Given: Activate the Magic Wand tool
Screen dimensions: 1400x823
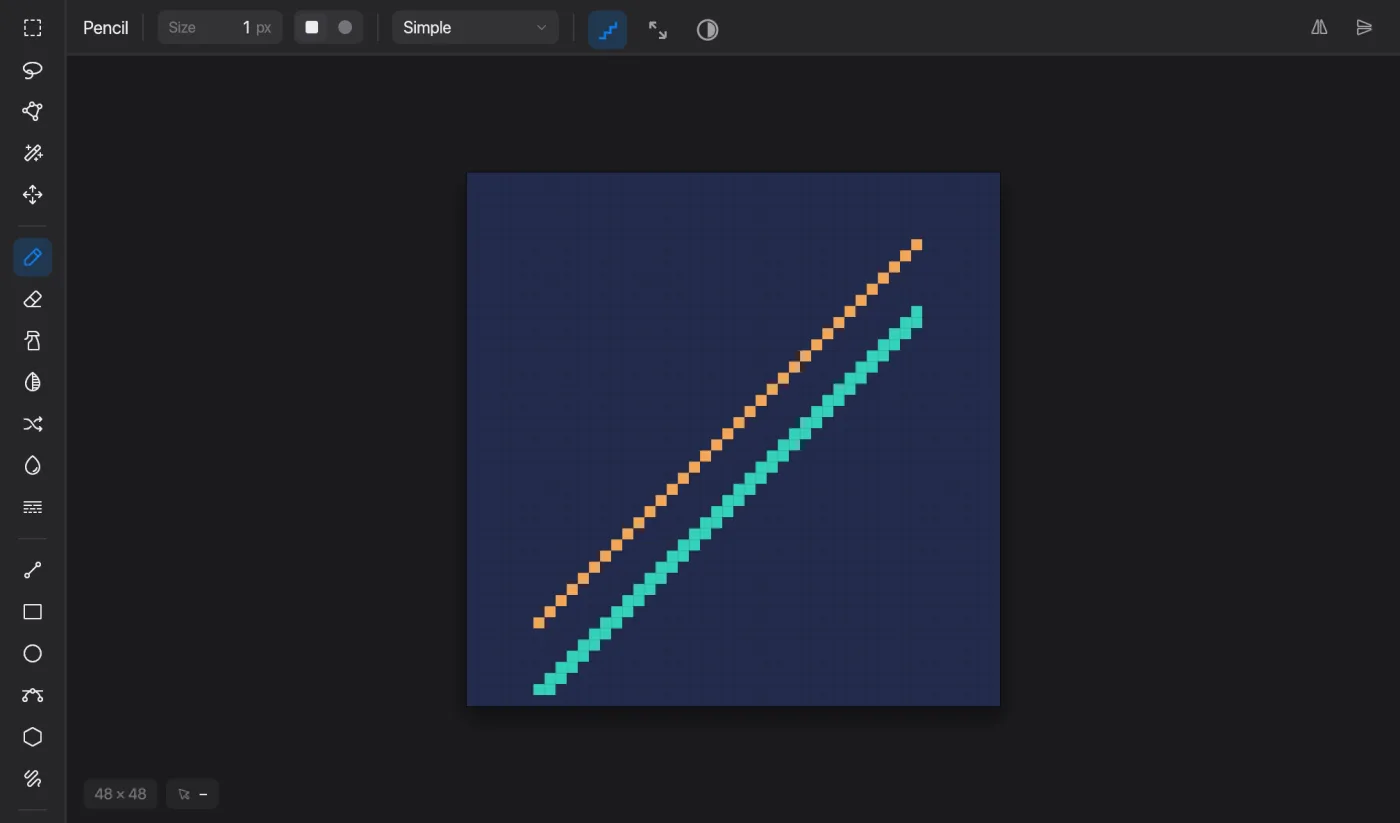Looking at the screenshot, I should (x=33, y=153).
